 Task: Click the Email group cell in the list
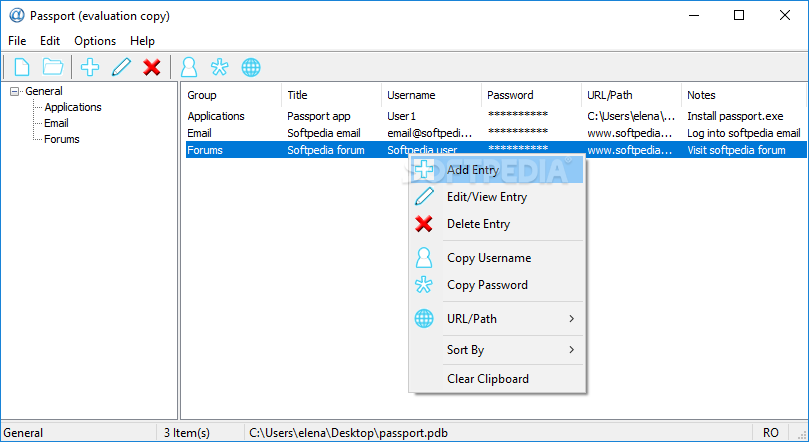[x=199, y=133]
